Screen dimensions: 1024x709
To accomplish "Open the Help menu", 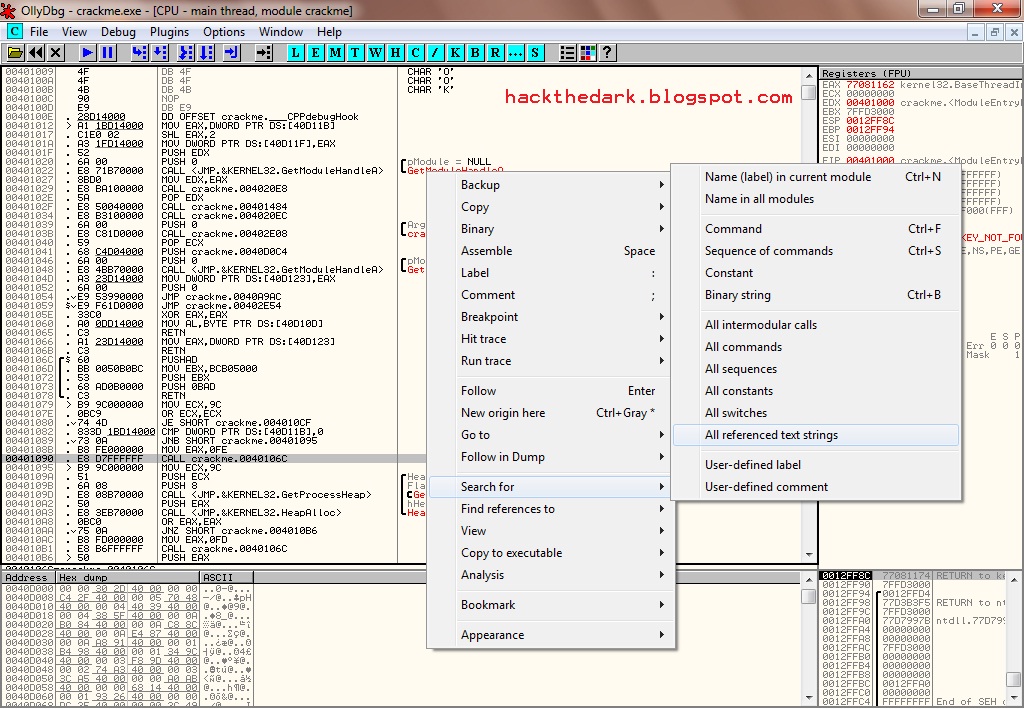I will click(x=329, y=32).
